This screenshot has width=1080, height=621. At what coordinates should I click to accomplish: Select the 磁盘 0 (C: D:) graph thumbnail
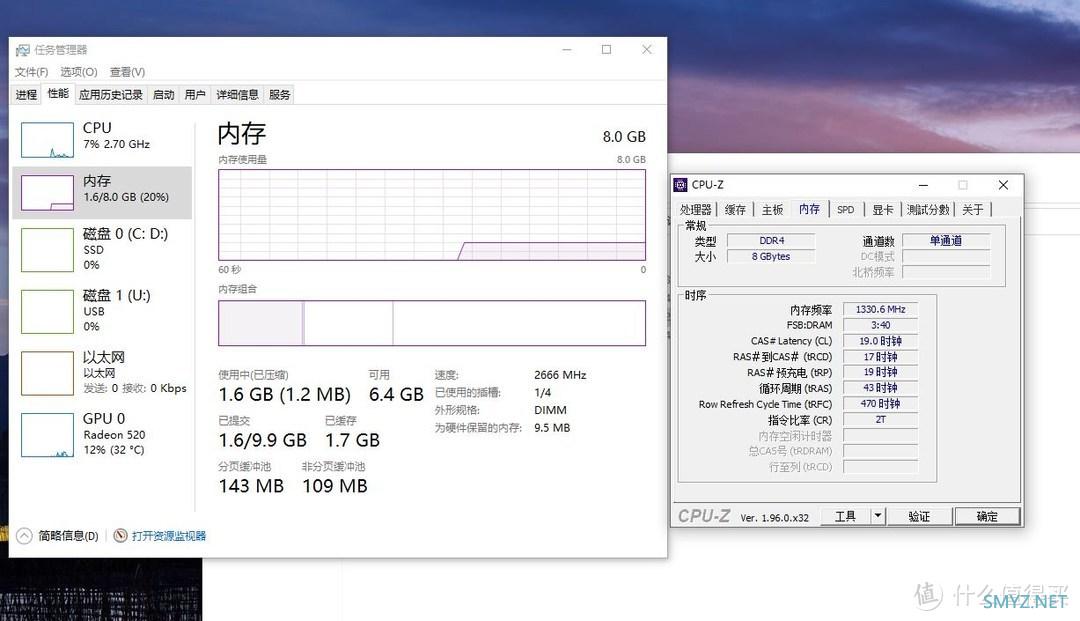pyautogui.click(x=47, y=250)
